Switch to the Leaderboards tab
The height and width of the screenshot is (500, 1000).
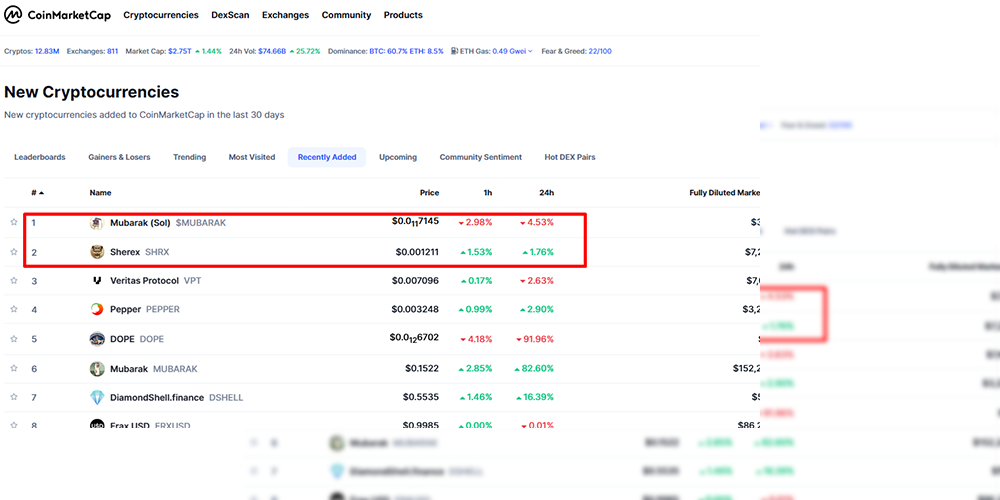pos(40,157)
